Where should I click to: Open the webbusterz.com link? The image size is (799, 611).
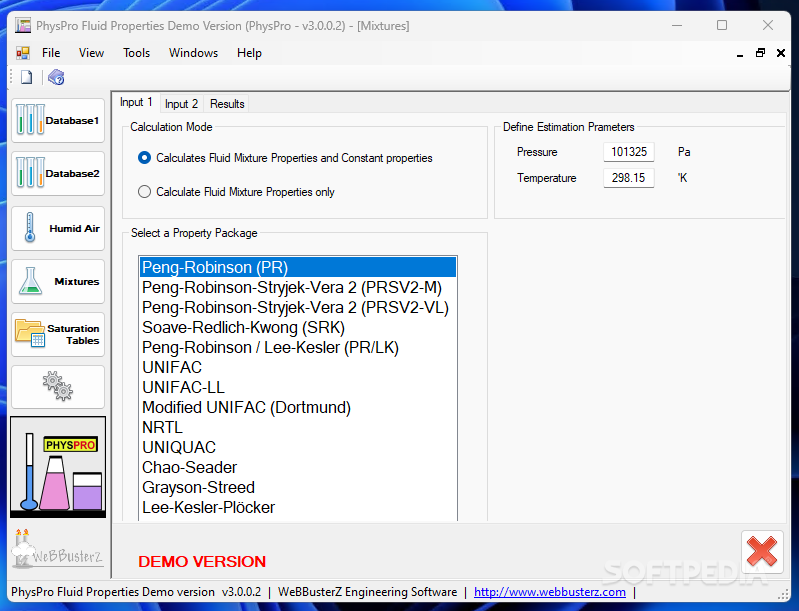point(550,592)
